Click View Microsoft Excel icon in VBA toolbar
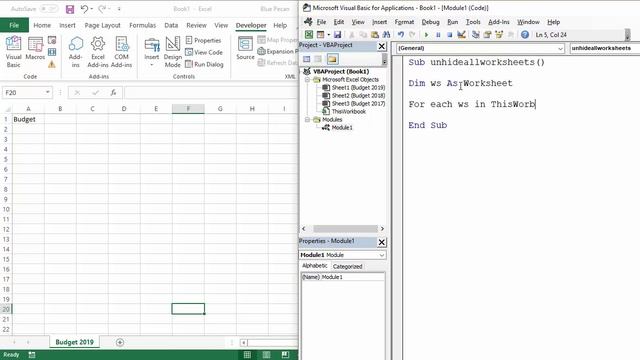Viewport: 640px width, 360px height. [309, 35]
